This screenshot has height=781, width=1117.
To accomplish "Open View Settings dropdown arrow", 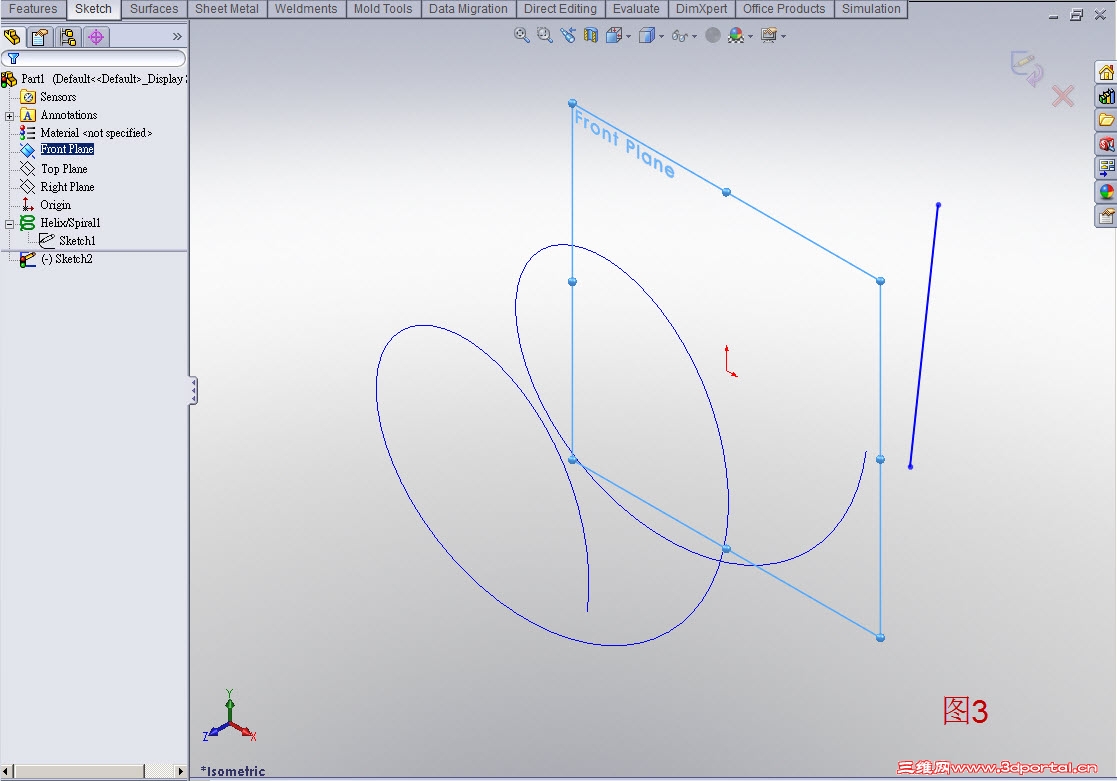I will tap(783, 36).
